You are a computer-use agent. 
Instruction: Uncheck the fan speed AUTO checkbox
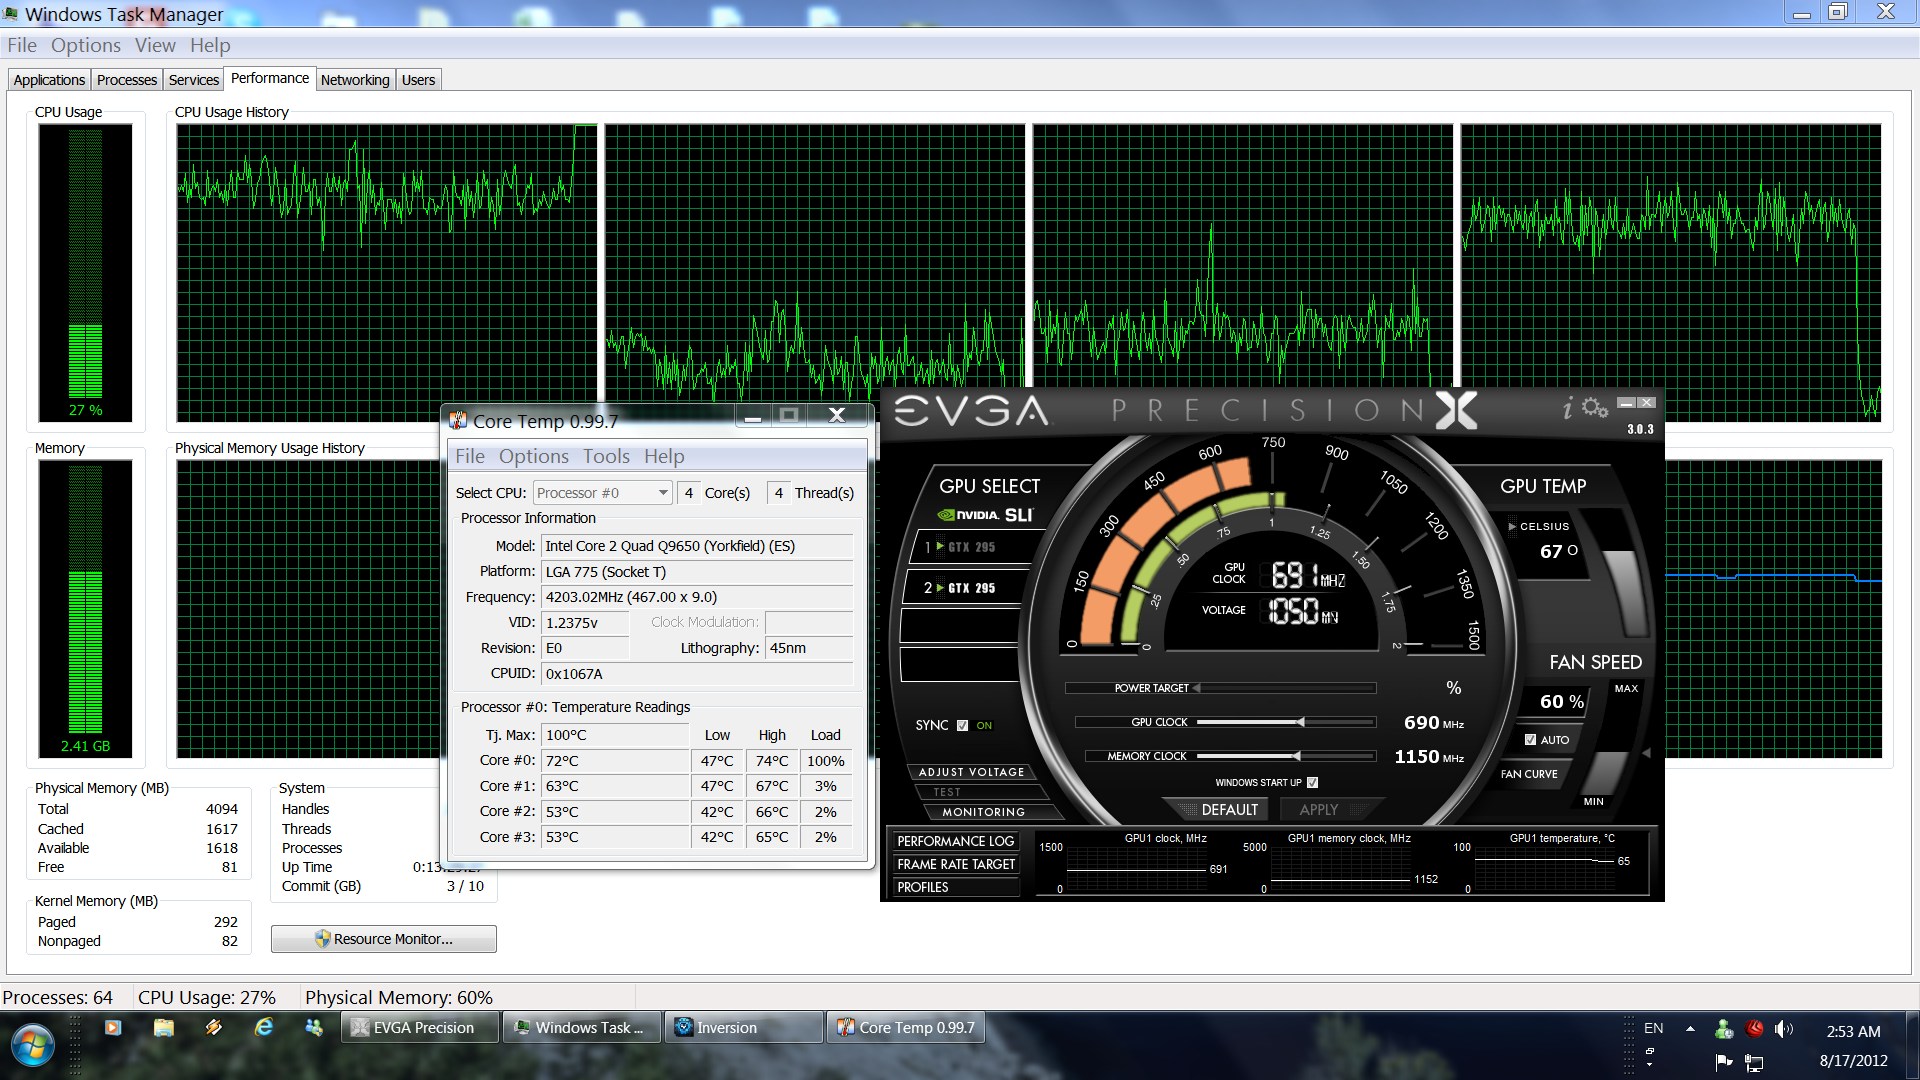click(1530, 740)
